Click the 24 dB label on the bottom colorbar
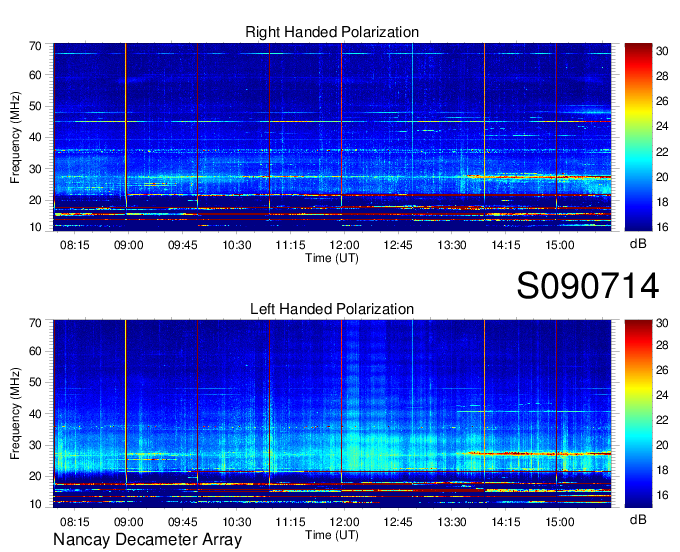This screenshot has height=552, width=680. pyautogui.click(x=662, y=395)
